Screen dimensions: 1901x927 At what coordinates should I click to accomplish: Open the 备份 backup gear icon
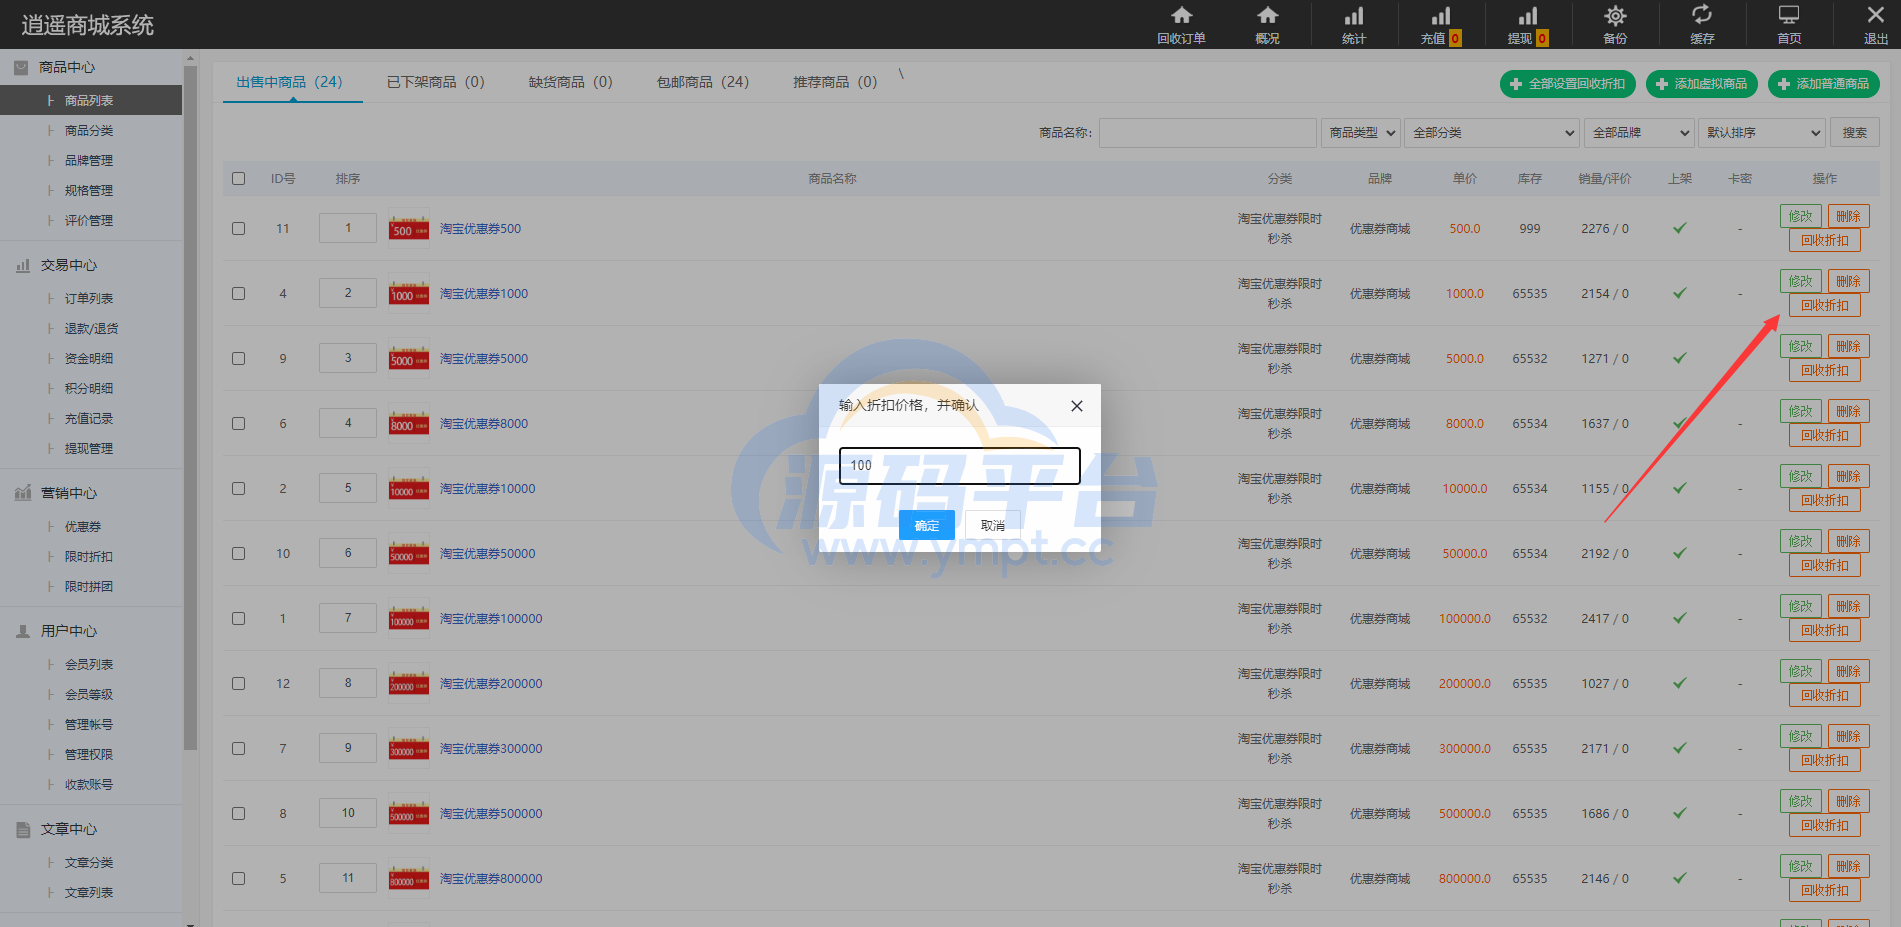tap(1615, 15)
